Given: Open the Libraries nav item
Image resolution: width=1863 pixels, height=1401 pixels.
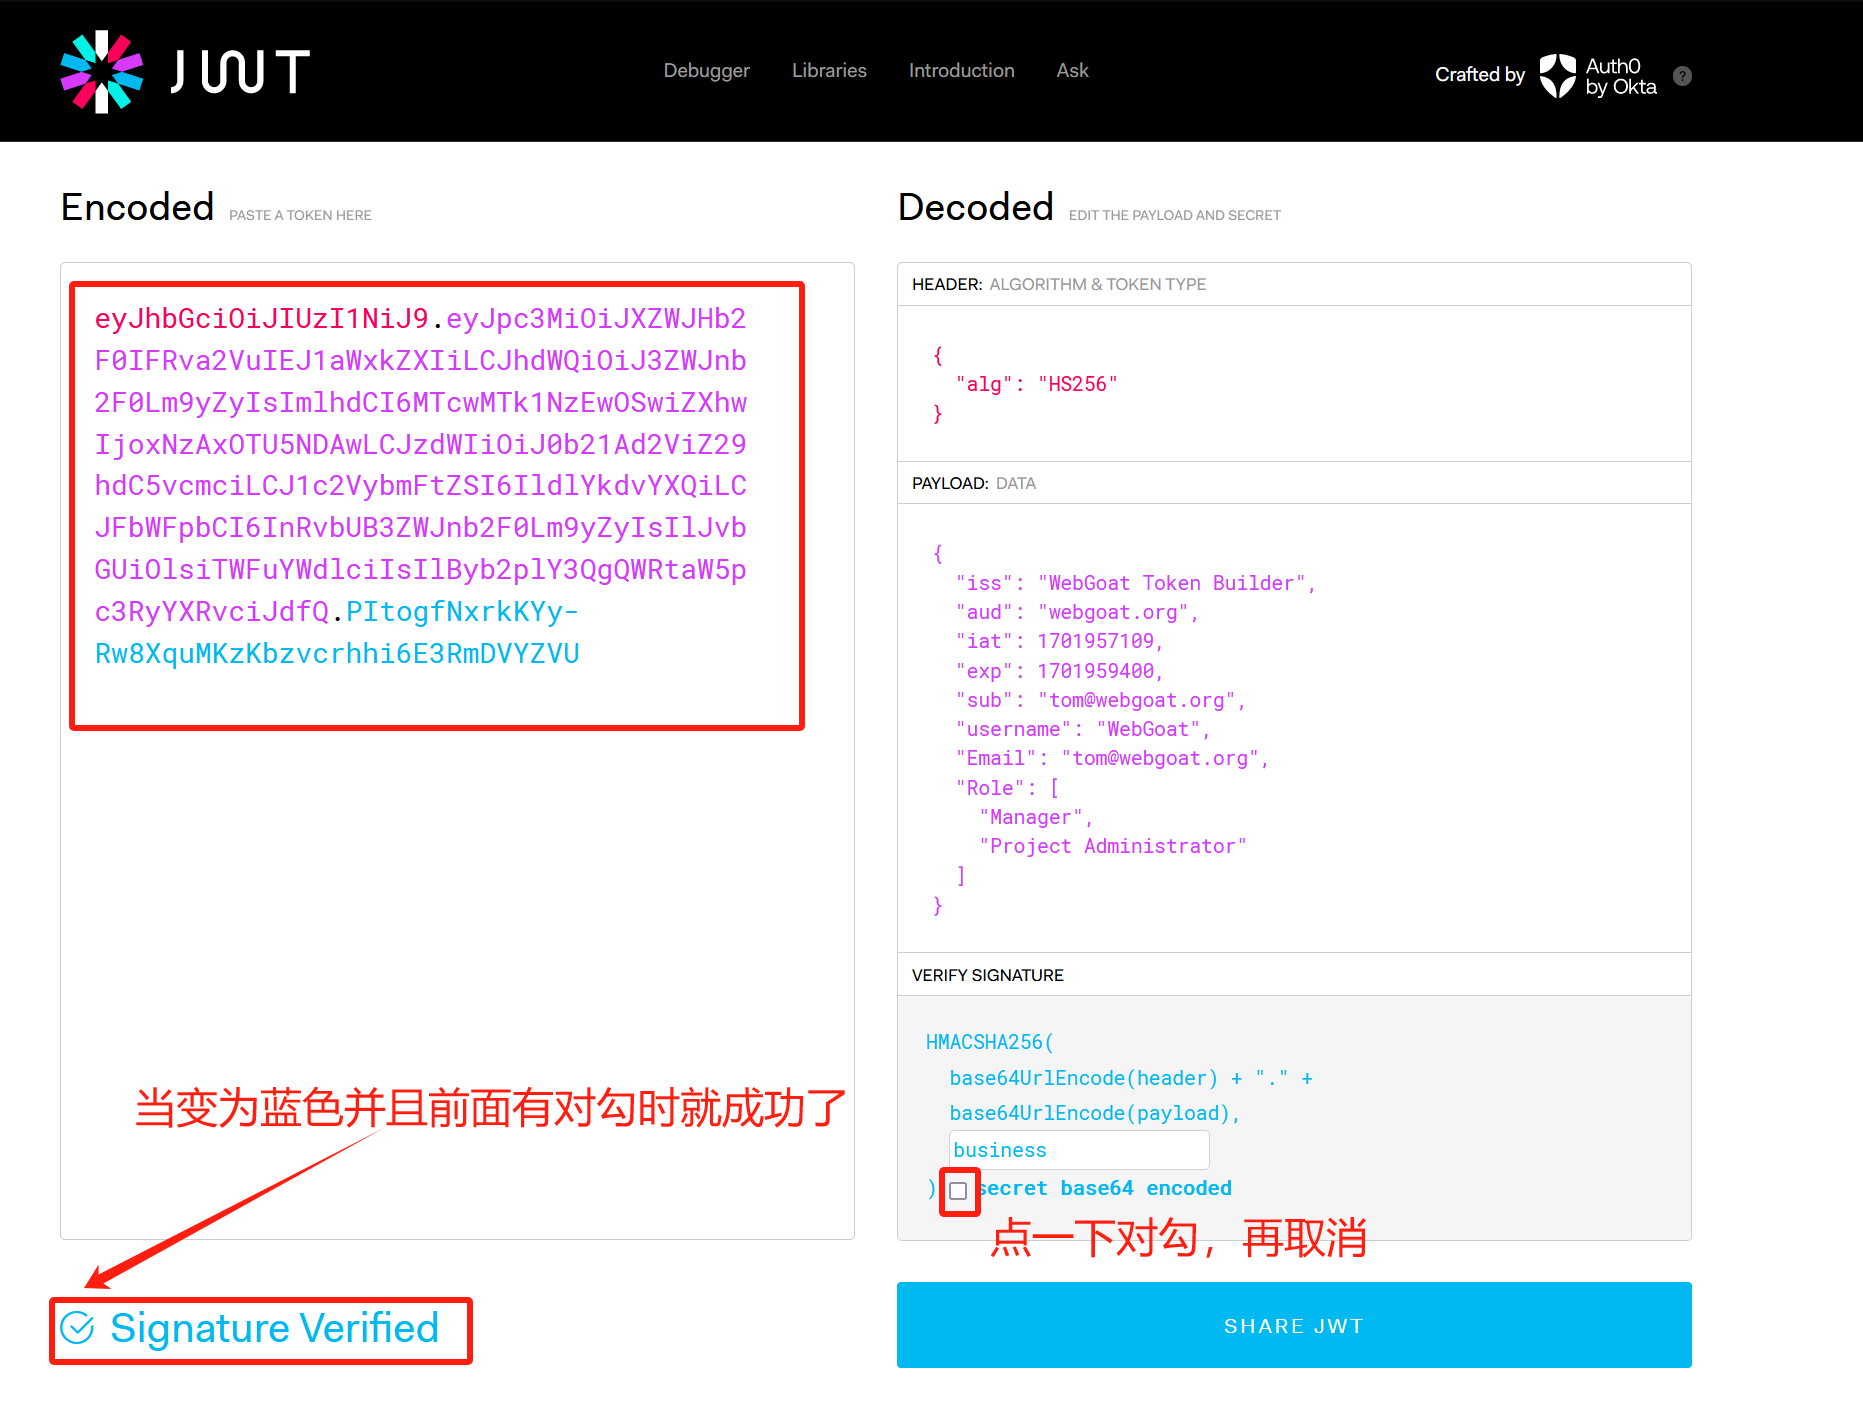Looking at the screenshot, I should click(829, 70).
